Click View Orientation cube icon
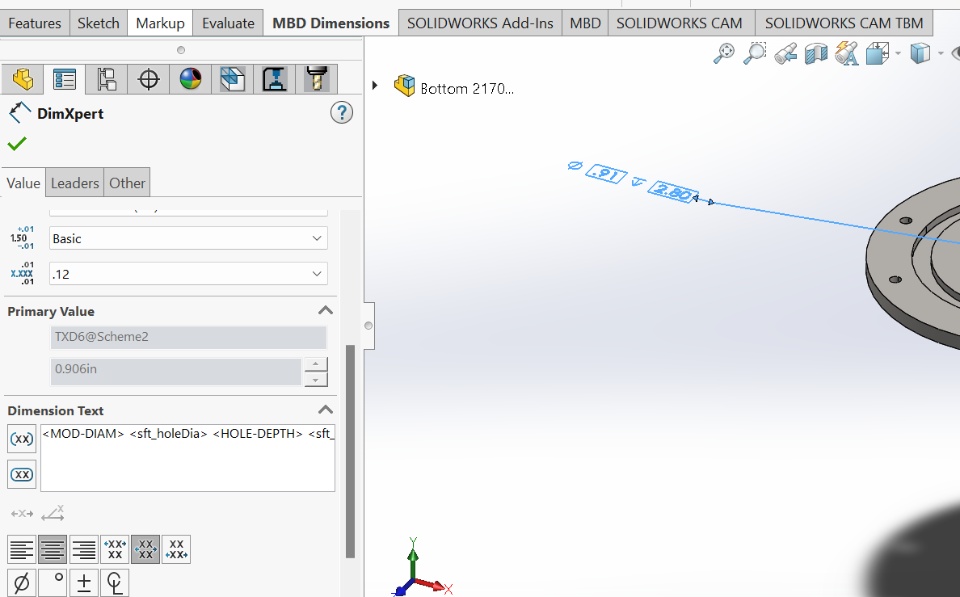This screenshot has height=597, width=960. pyautogui.click(x=877, y=53)
